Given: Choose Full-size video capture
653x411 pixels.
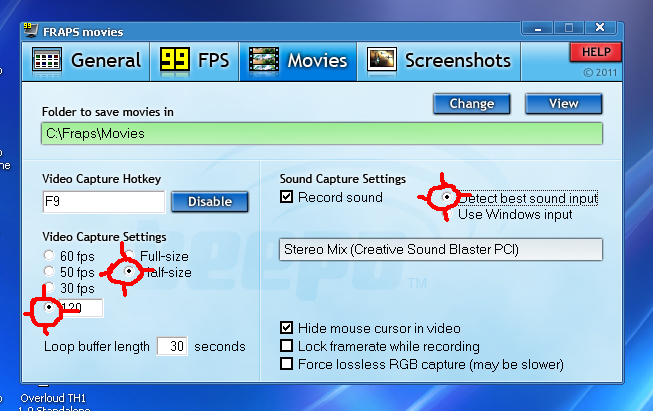Looking at the screenshot, I should point(130,255).
